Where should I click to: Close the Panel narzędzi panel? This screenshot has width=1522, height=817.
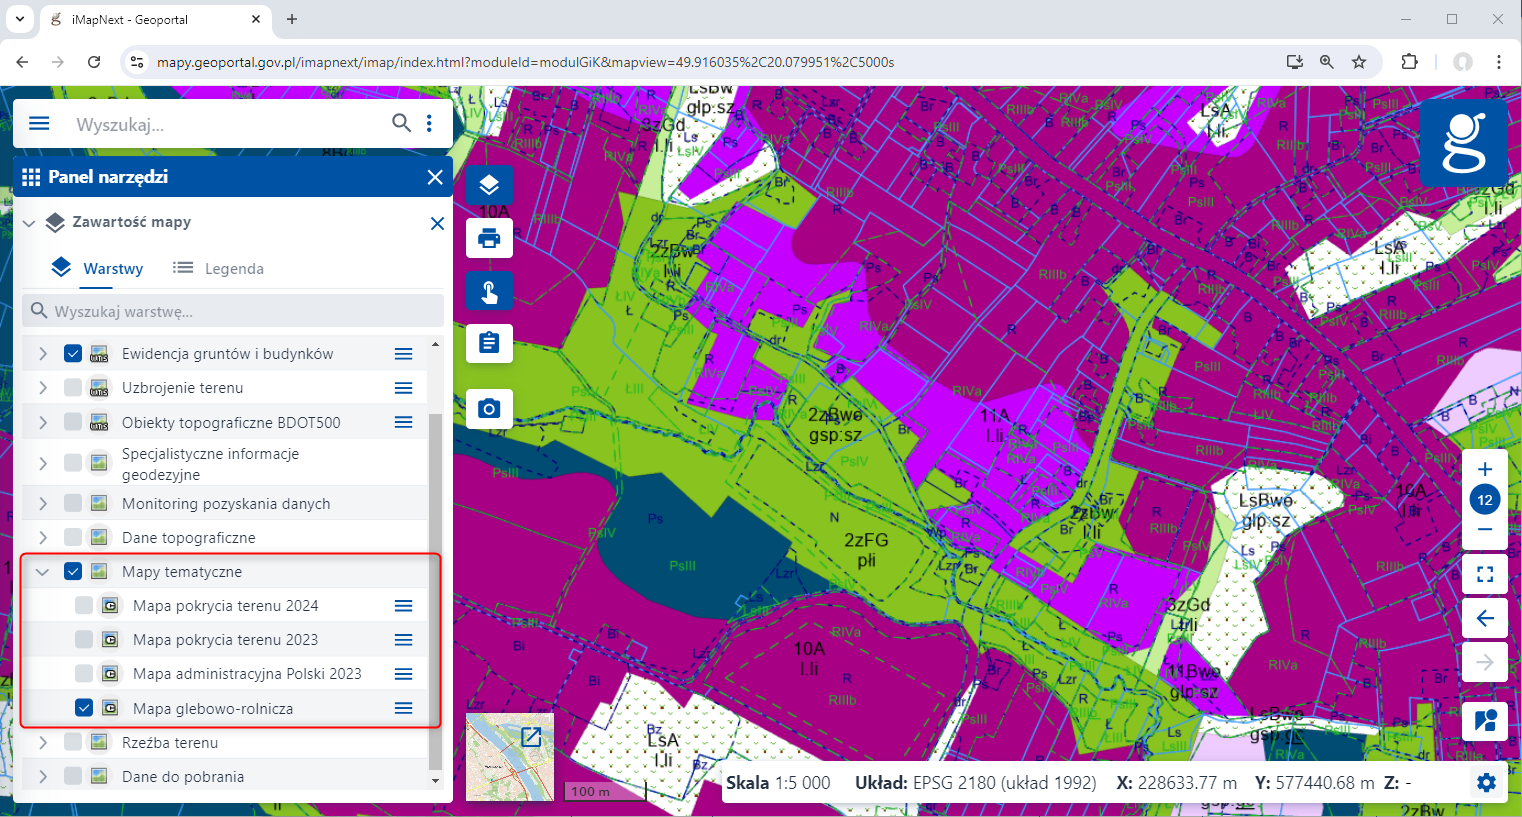[435, 177]
